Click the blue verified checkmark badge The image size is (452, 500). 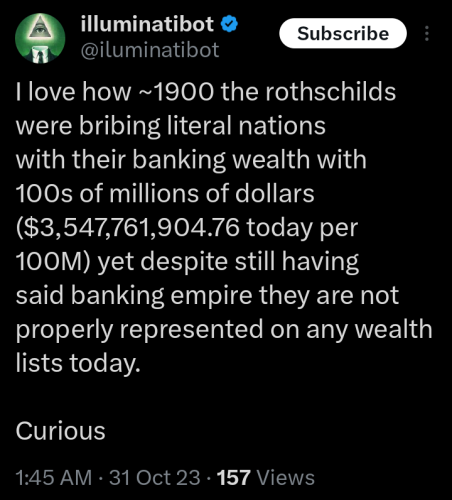tap(229, 24)
